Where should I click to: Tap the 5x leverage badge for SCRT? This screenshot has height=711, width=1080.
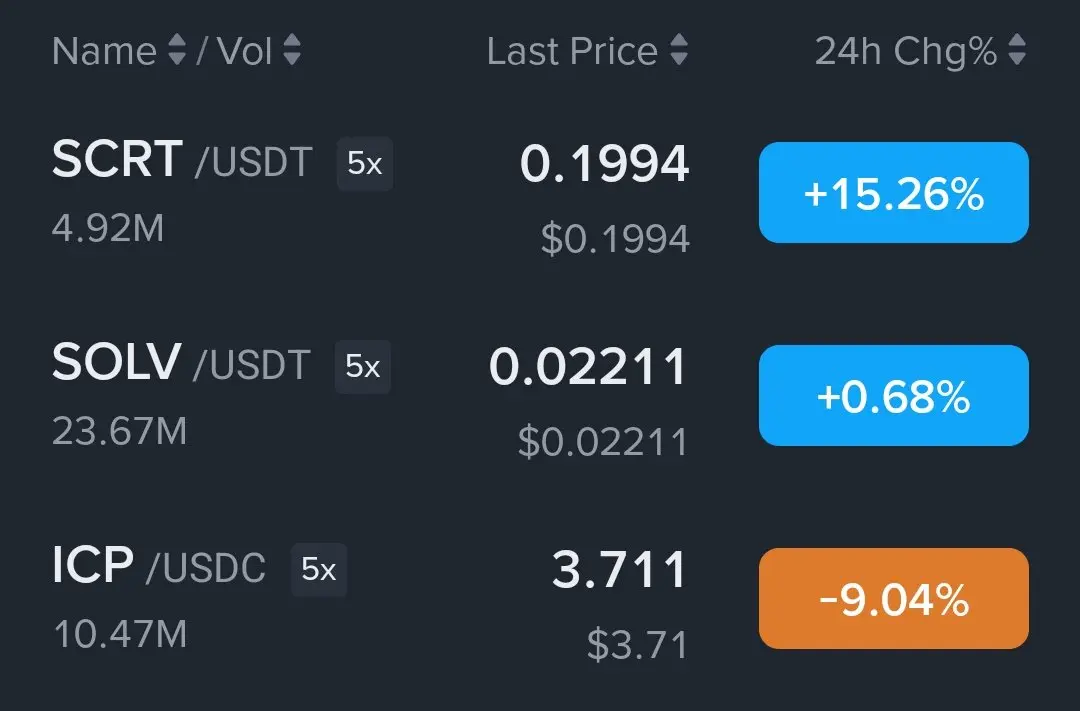pos(365,164)
